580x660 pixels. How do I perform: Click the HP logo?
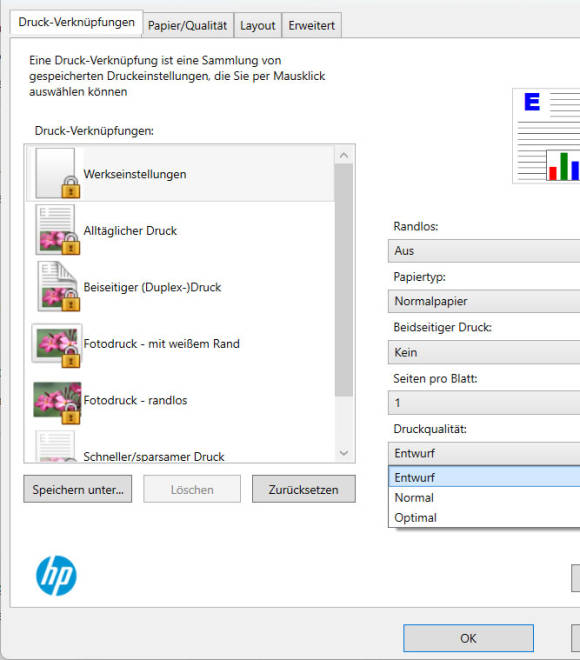pos(56,575)
